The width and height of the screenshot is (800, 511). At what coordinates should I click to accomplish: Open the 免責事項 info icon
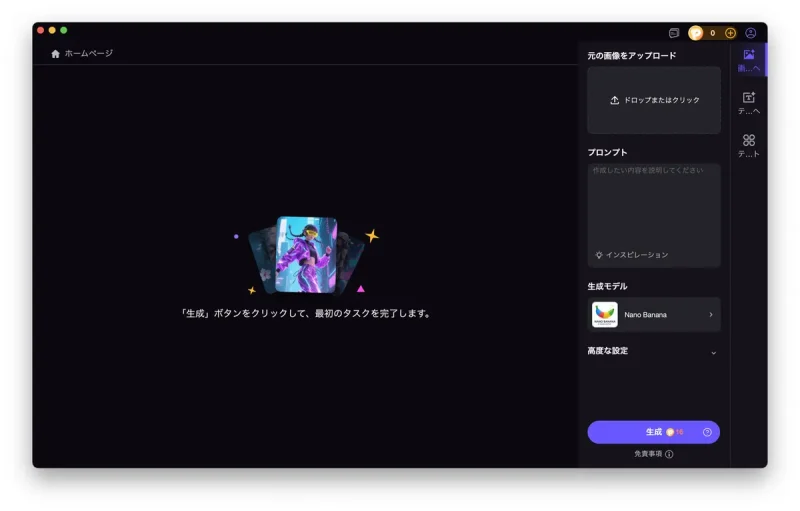(669, 454)
